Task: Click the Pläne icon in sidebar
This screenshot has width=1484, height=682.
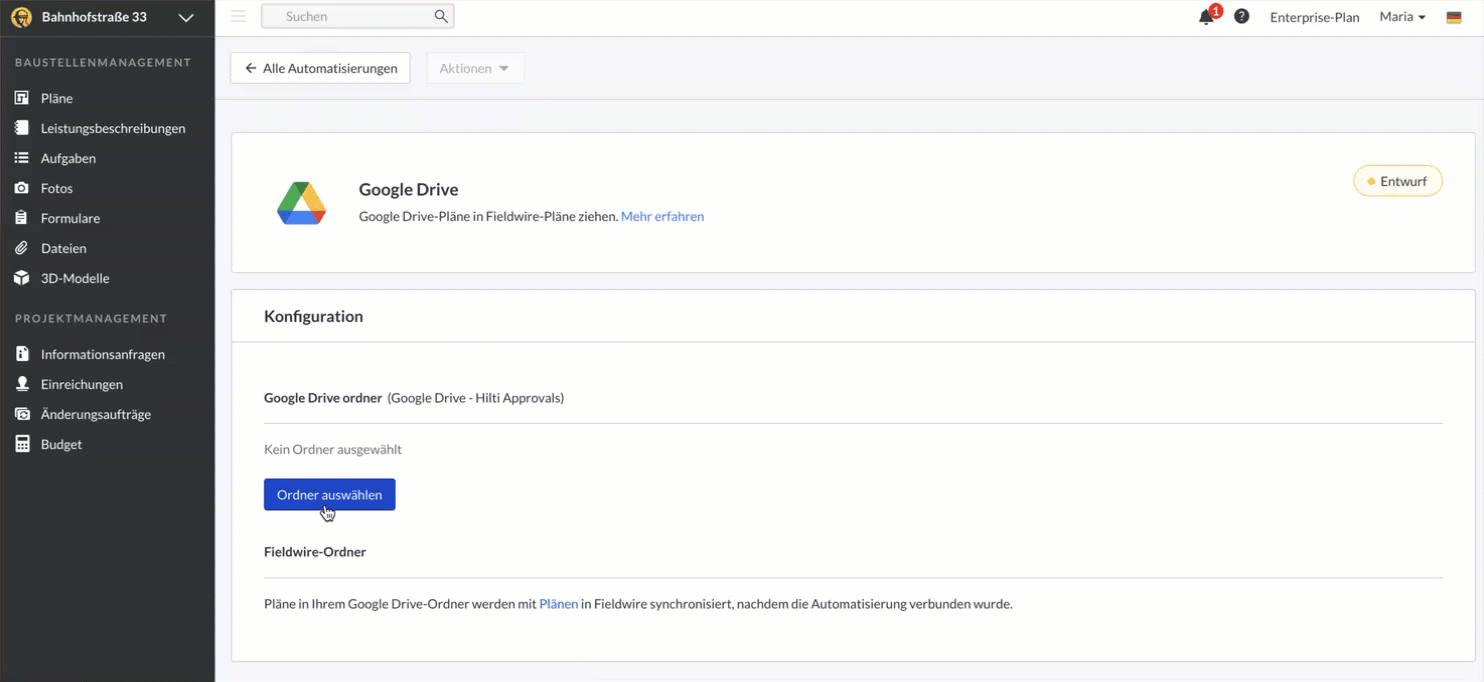Action: point(22,98)
